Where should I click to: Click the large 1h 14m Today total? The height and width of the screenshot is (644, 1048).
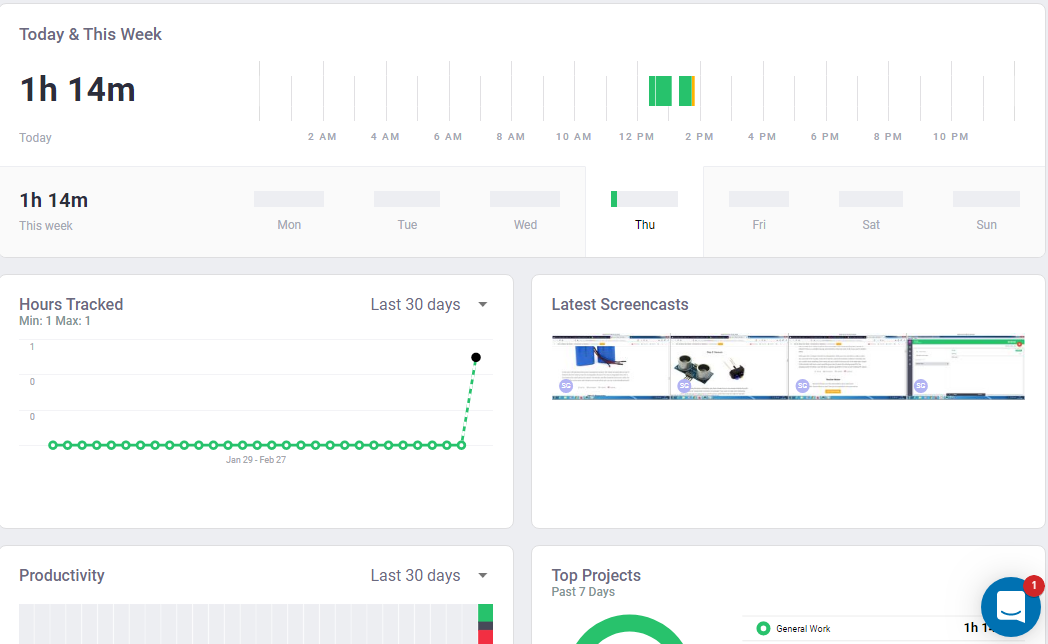click(x=78, y=90)
